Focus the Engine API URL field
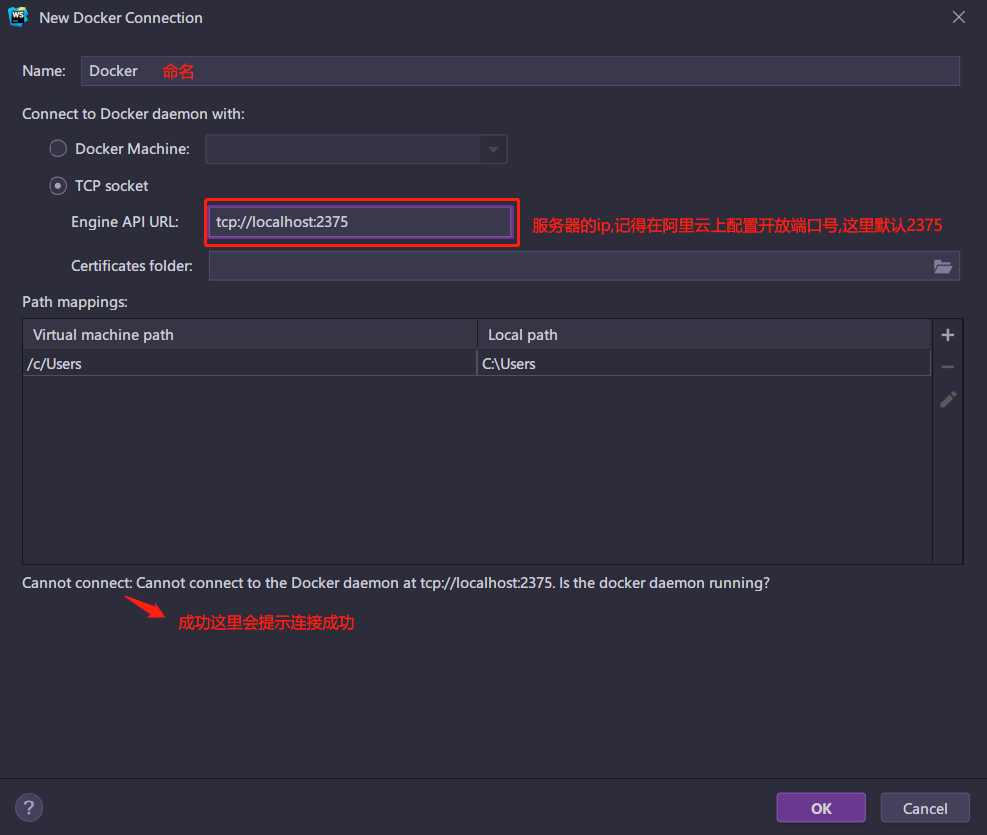The width and height of the screenshot is (987, 835). pos(360,222)
